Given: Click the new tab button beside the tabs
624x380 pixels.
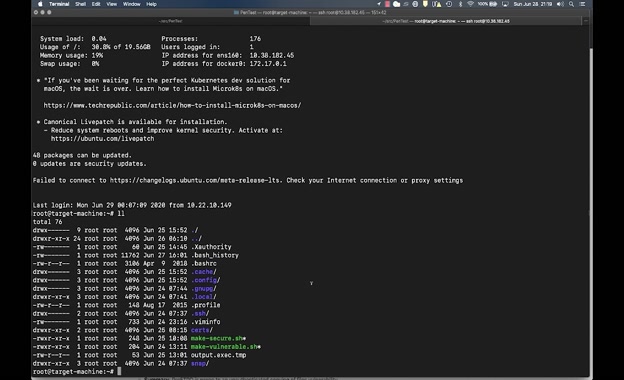Looking at the screenshot, I should click(x=586, y=21).
